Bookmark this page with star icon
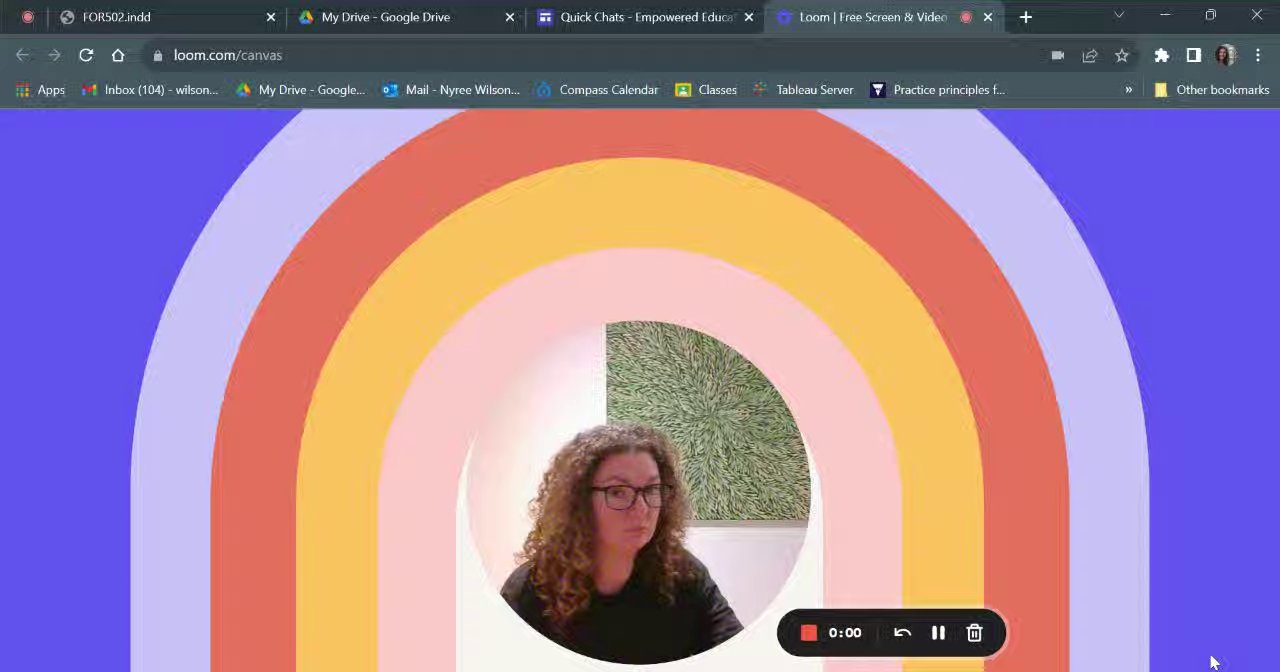The image size is (1280, 672). (1122, 56)
